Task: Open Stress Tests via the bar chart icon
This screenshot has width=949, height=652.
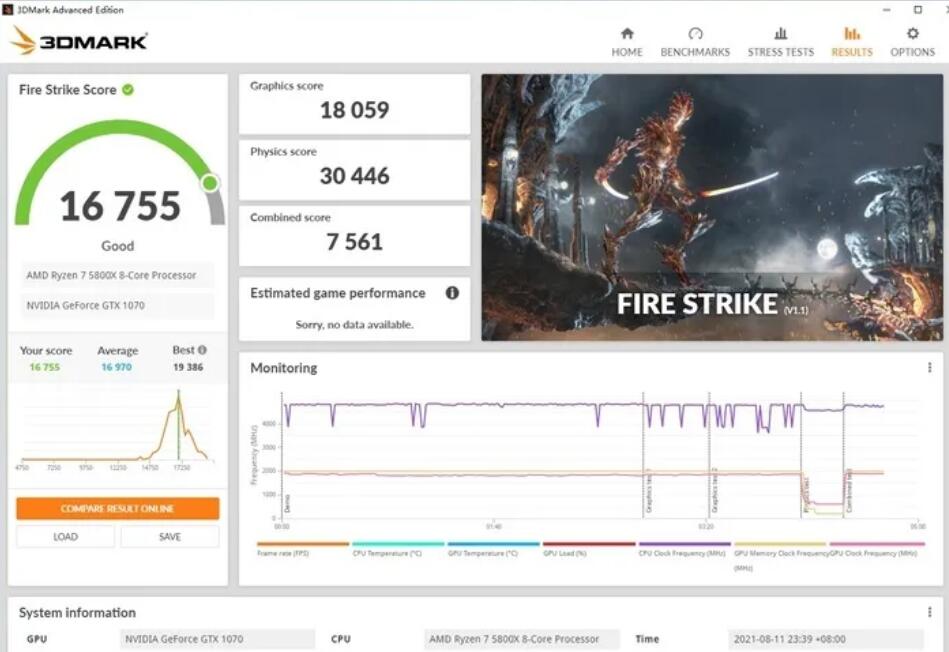Action: [781, 33]
